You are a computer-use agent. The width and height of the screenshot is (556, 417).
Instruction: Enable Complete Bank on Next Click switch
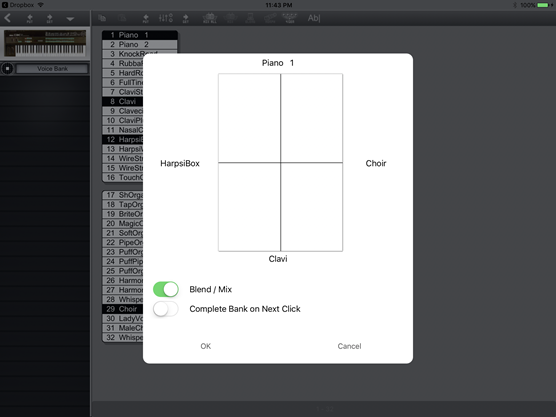[x=166, y=309]
